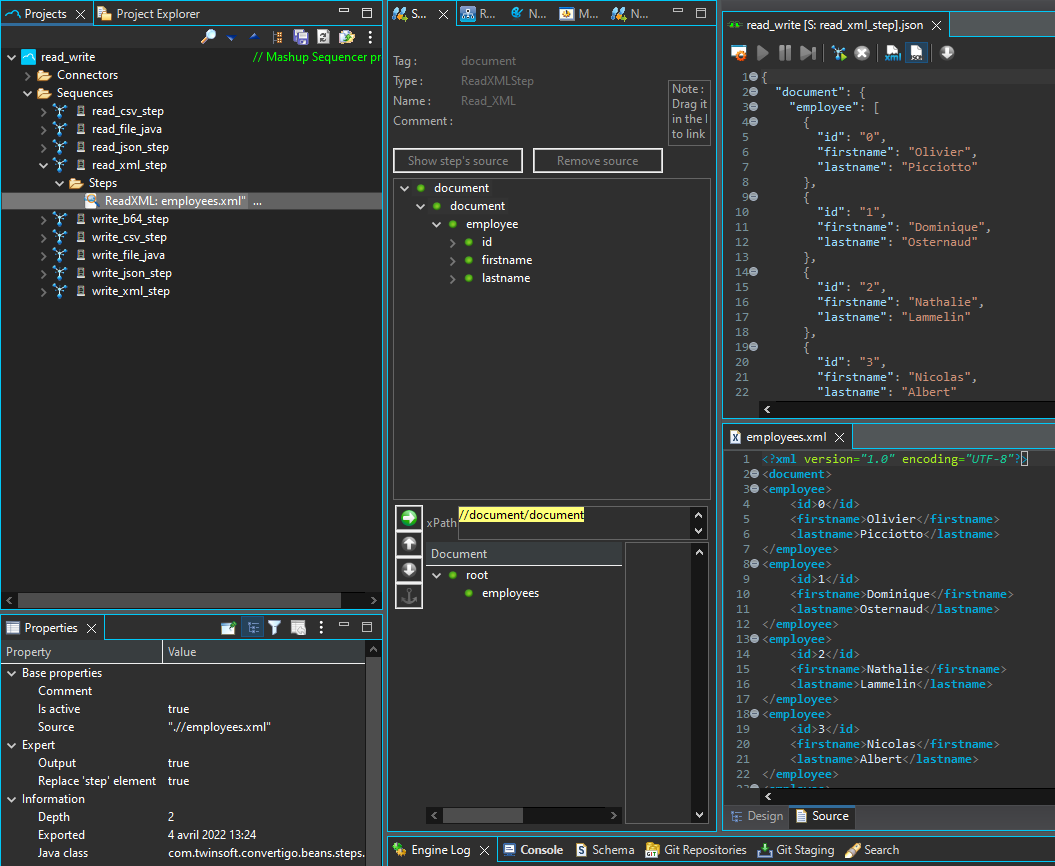Select the pause icon in sequence editor toolbar
The image size is (1055, 866).
click(786, 52)
